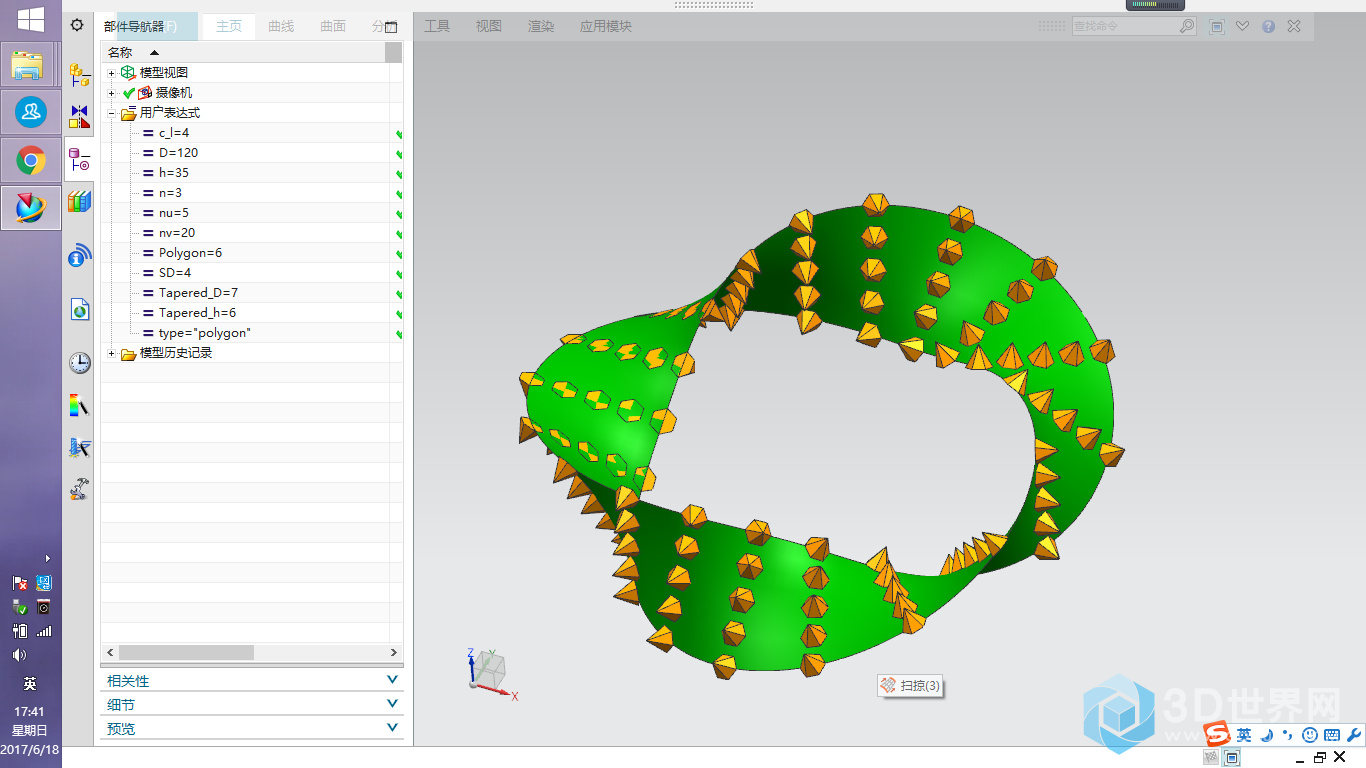Viewport: 1366px width, 768px height.
Task: Click the 扫掠(3) feature tooltip label
Action: coord(920,686)
